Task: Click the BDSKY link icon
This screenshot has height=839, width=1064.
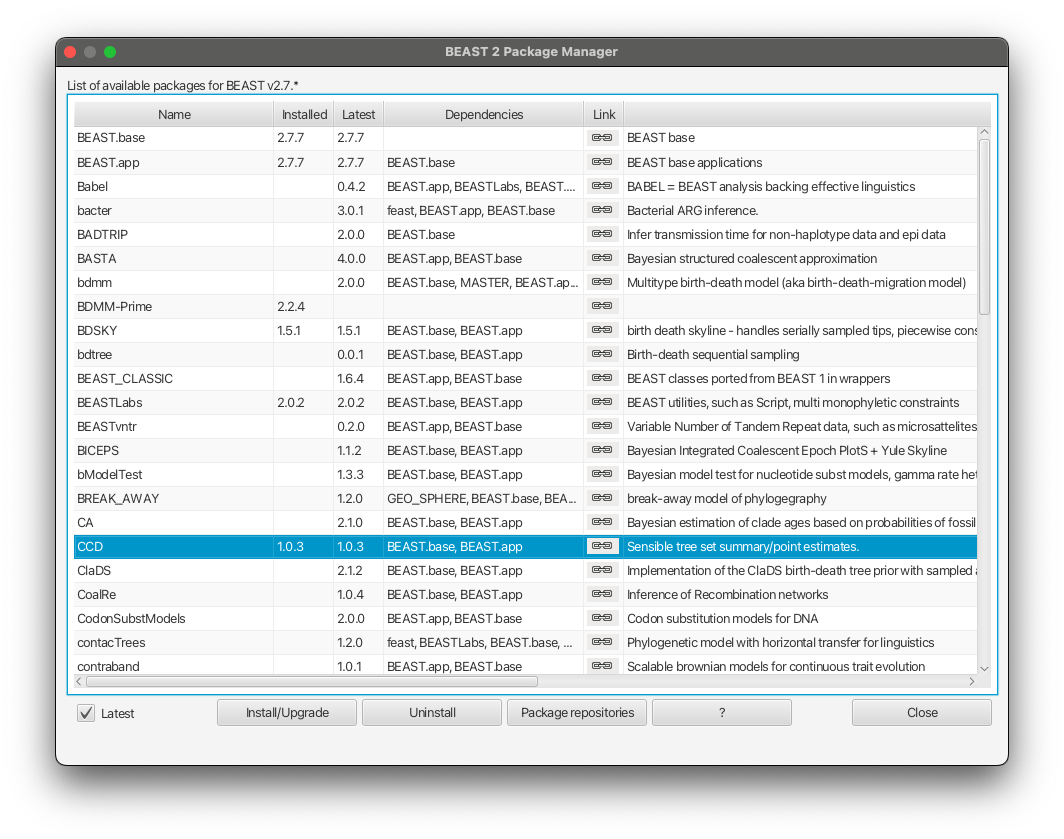Action: pos(602,330)
